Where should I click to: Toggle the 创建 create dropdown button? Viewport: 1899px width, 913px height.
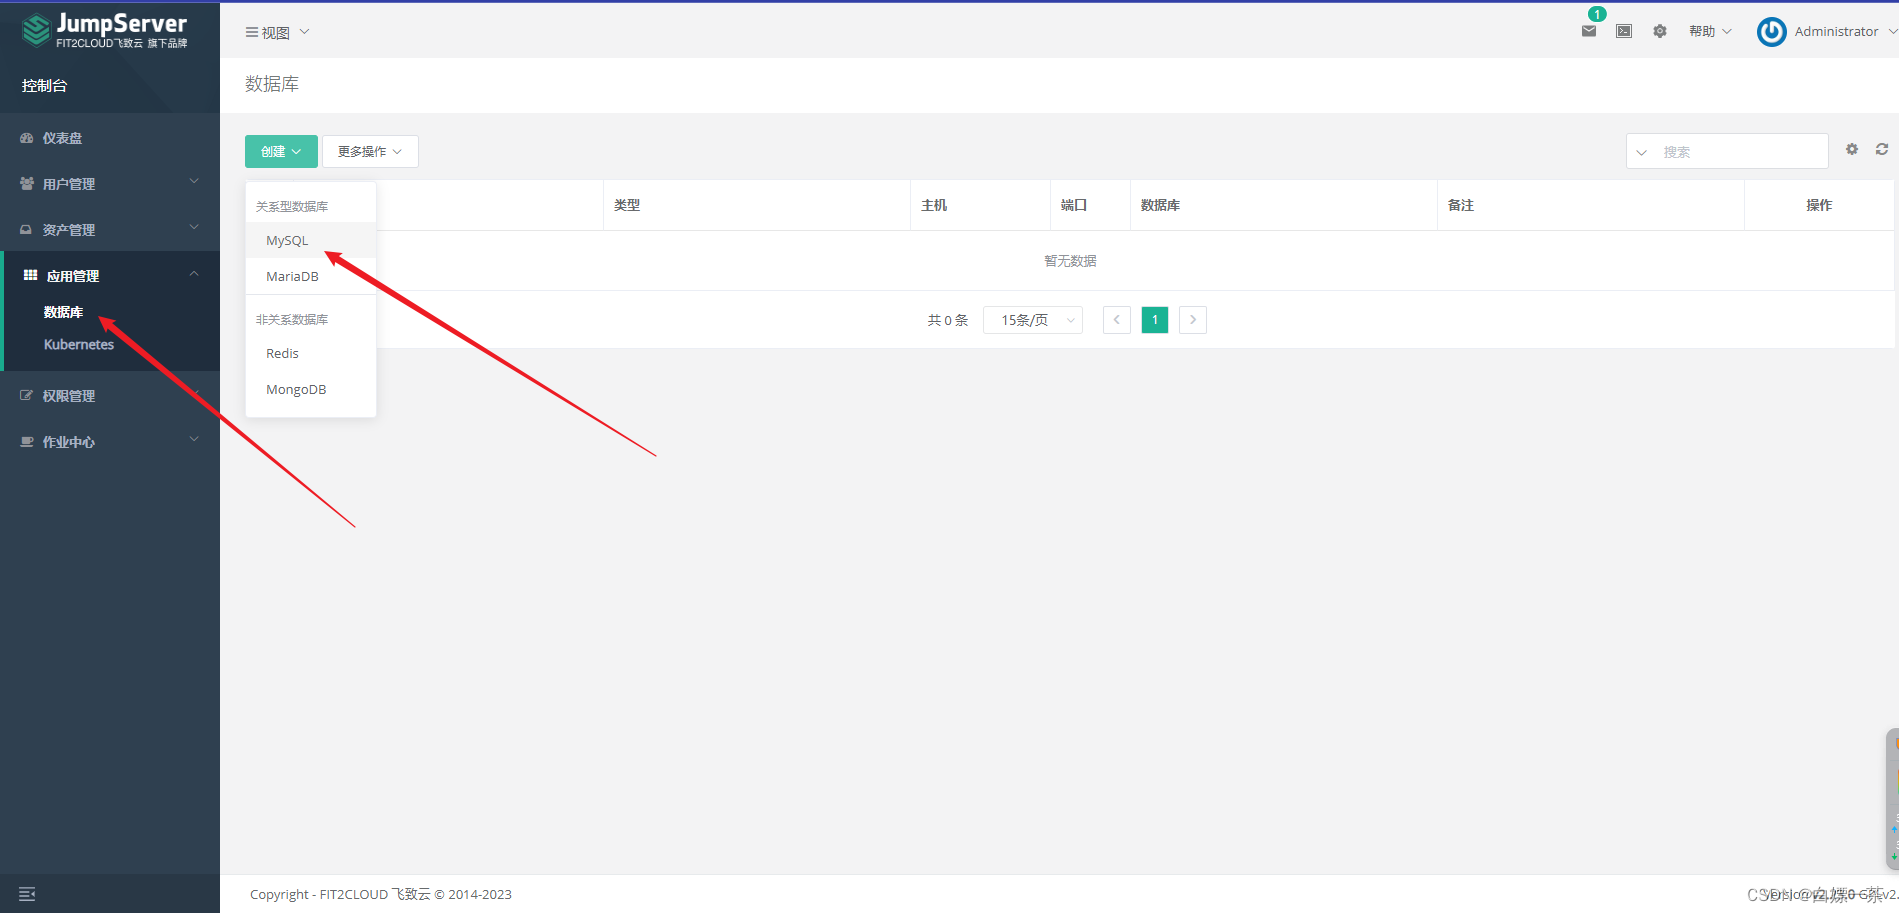281,151
